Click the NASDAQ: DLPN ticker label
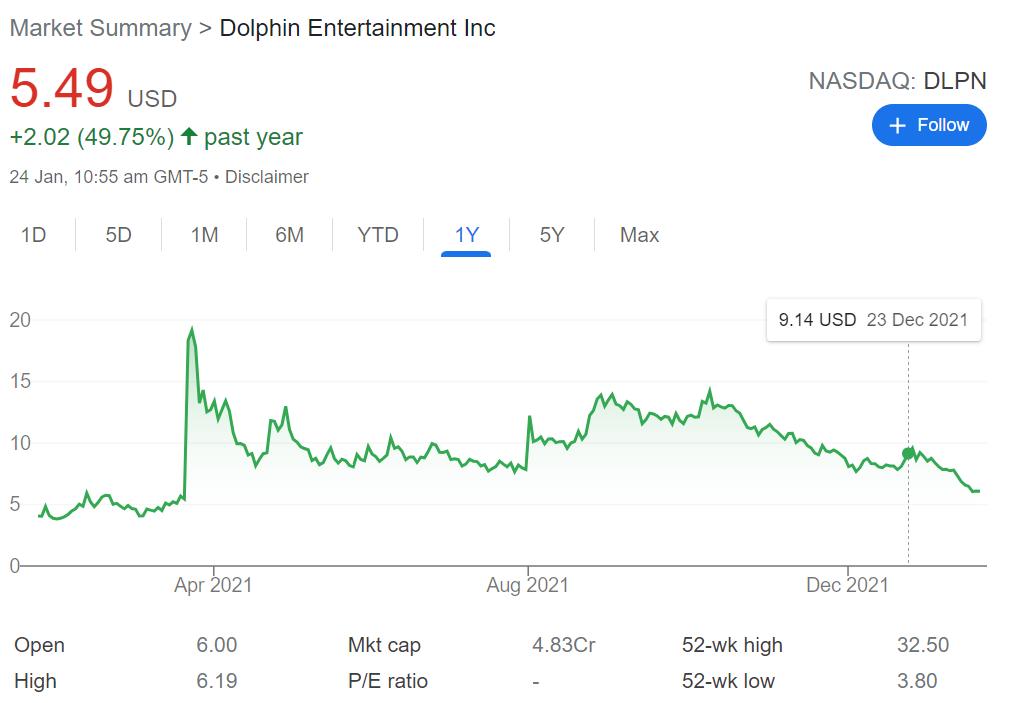The width and height of the screenshot is (1021, 703). 897,81
